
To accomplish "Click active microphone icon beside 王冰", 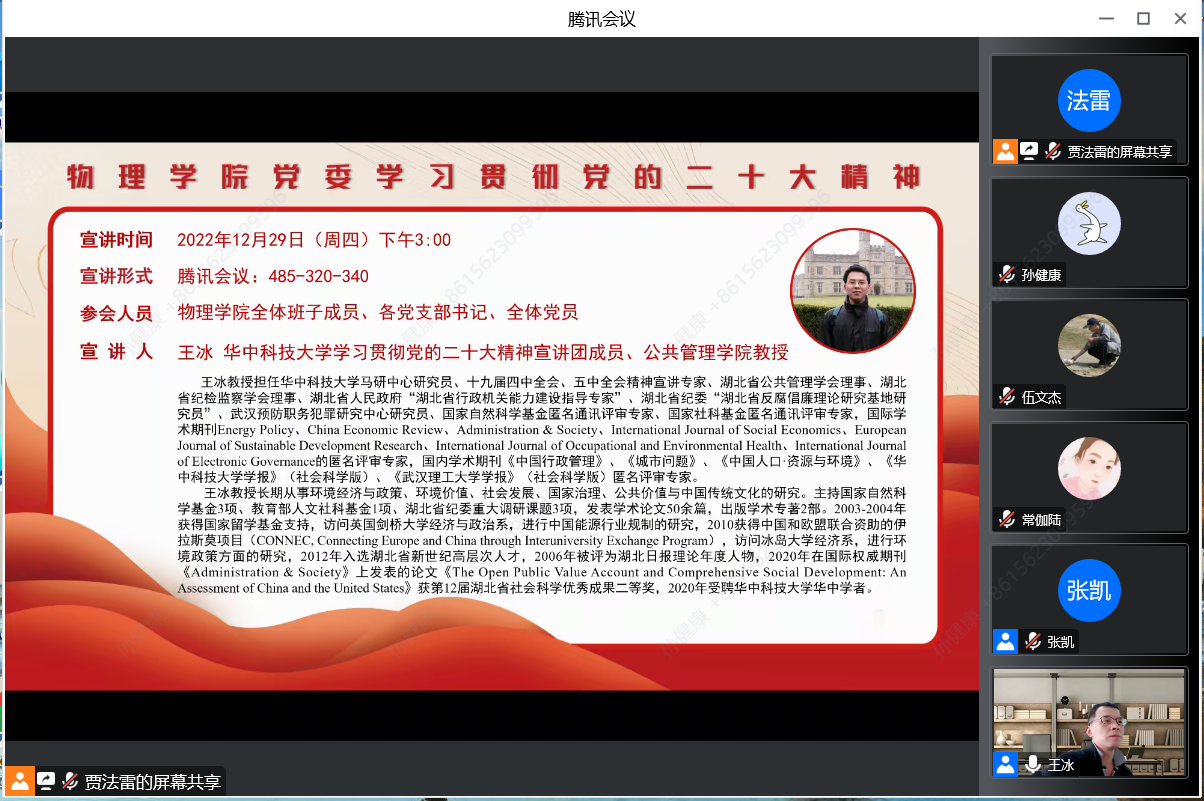I will (1032, 765).
